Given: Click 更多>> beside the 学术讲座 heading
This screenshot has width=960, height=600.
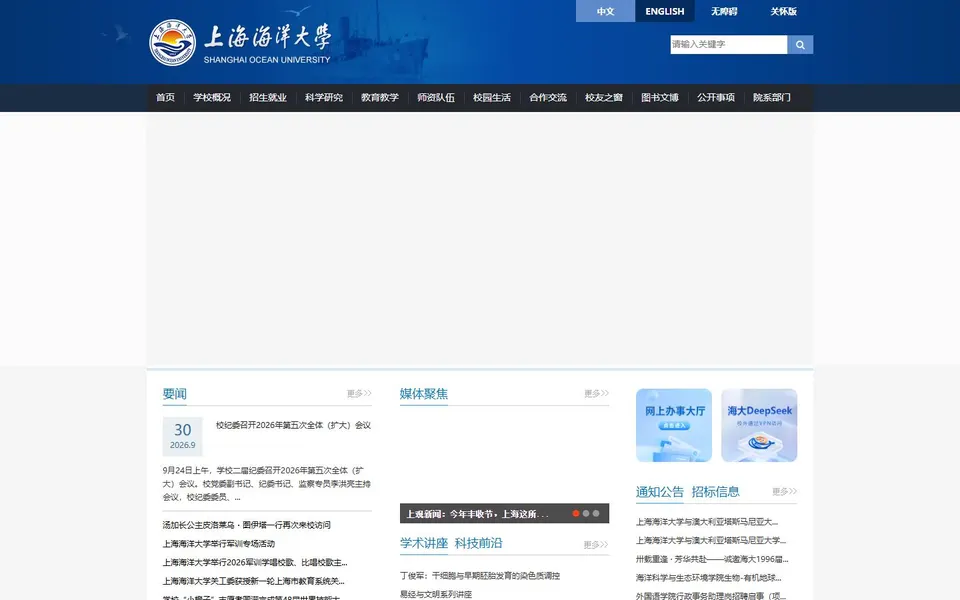Looking at the screenshot, I should point(596,545).
